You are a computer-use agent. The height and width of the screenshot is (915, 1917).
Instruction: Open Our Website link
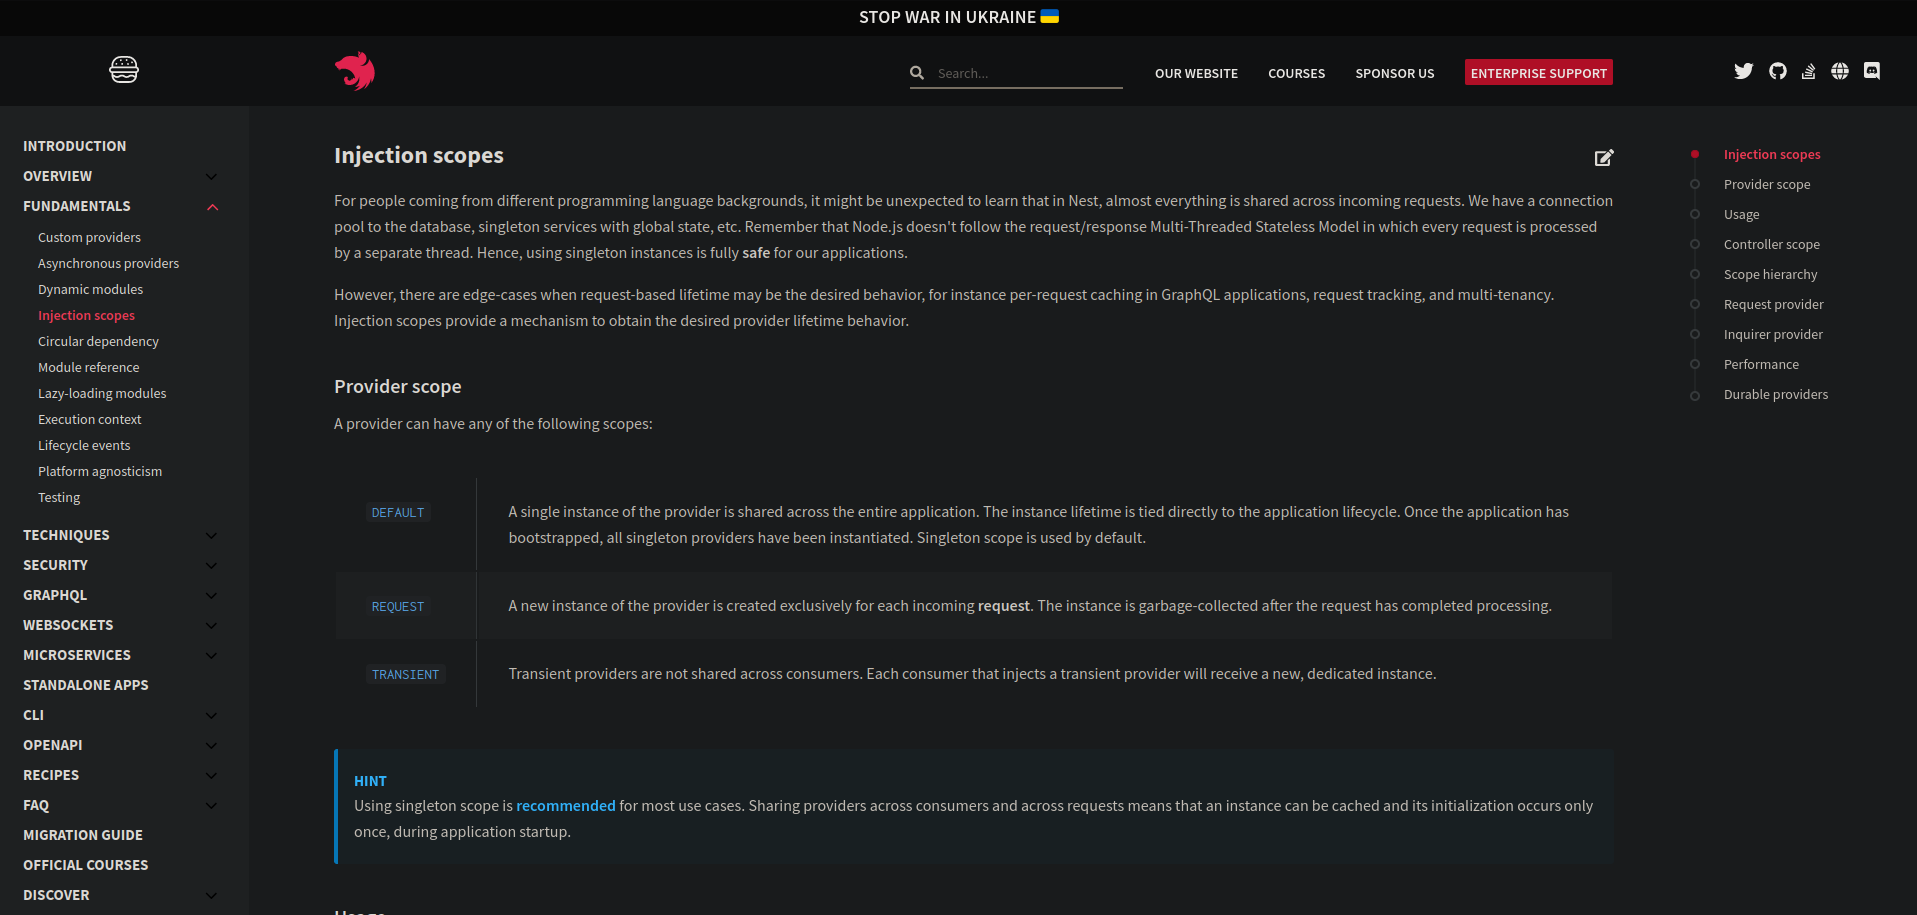pos(1196,73)
